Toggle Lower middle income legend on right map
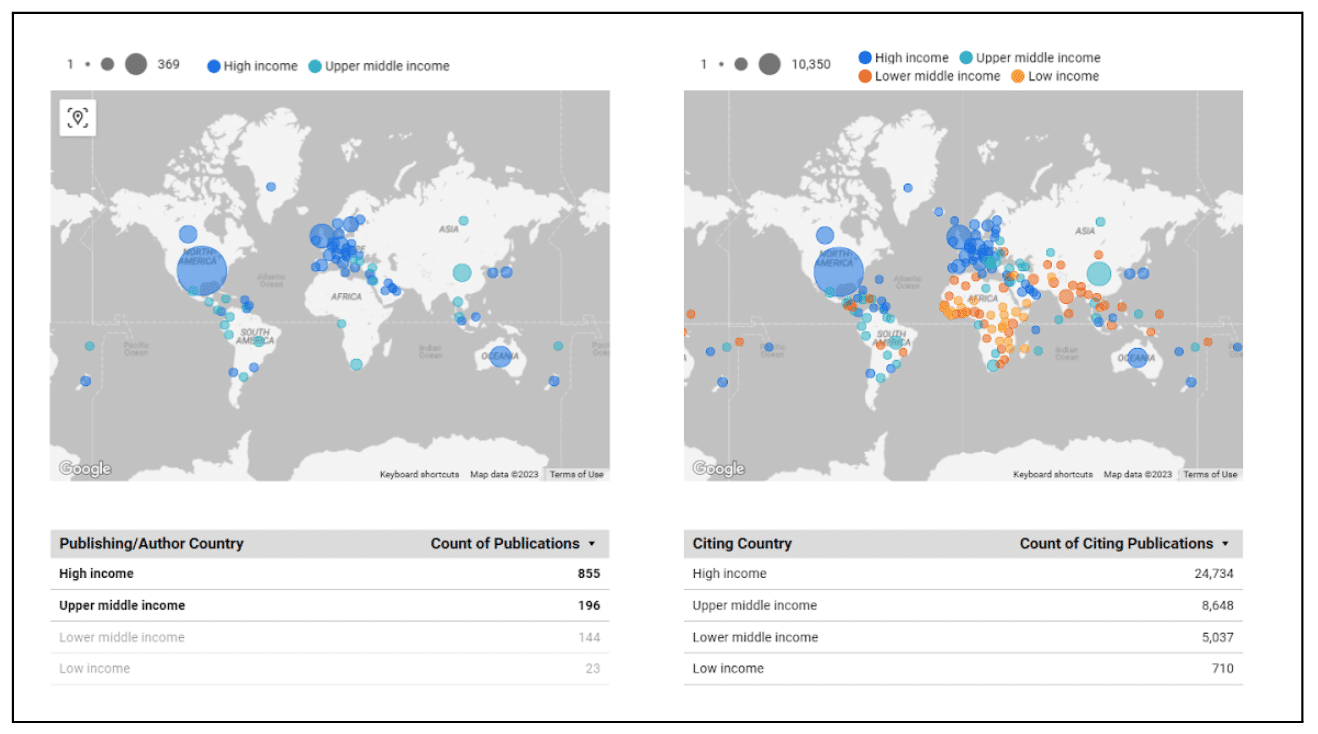 pyautogui.click(x=929, y=76)
